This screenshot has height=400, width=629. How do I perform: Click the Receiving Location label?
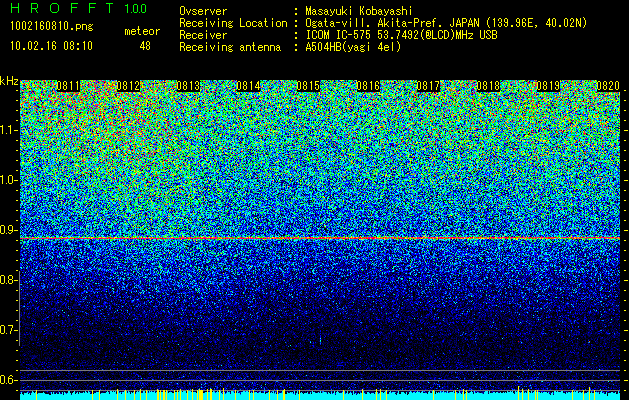click(233, 23)
